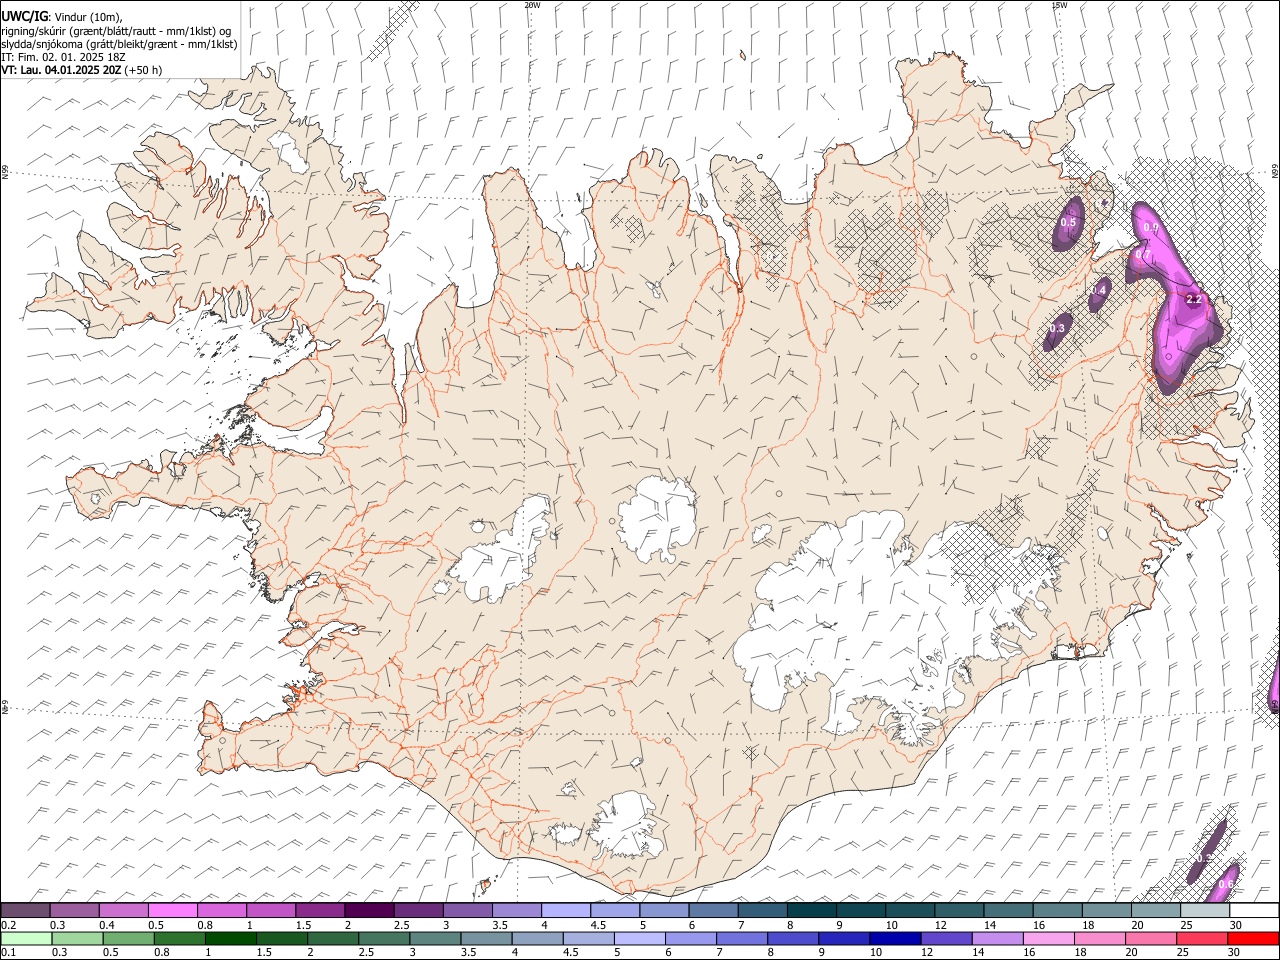Click the bright pink 0.5 swatch in upper legend row

coord(172,911)
